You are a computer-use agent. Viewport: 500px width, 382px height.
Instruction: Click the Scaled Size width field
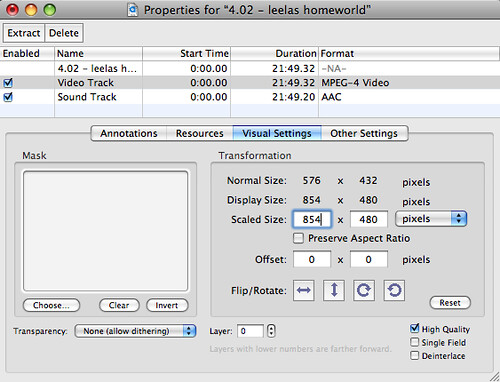coord(312,219)
